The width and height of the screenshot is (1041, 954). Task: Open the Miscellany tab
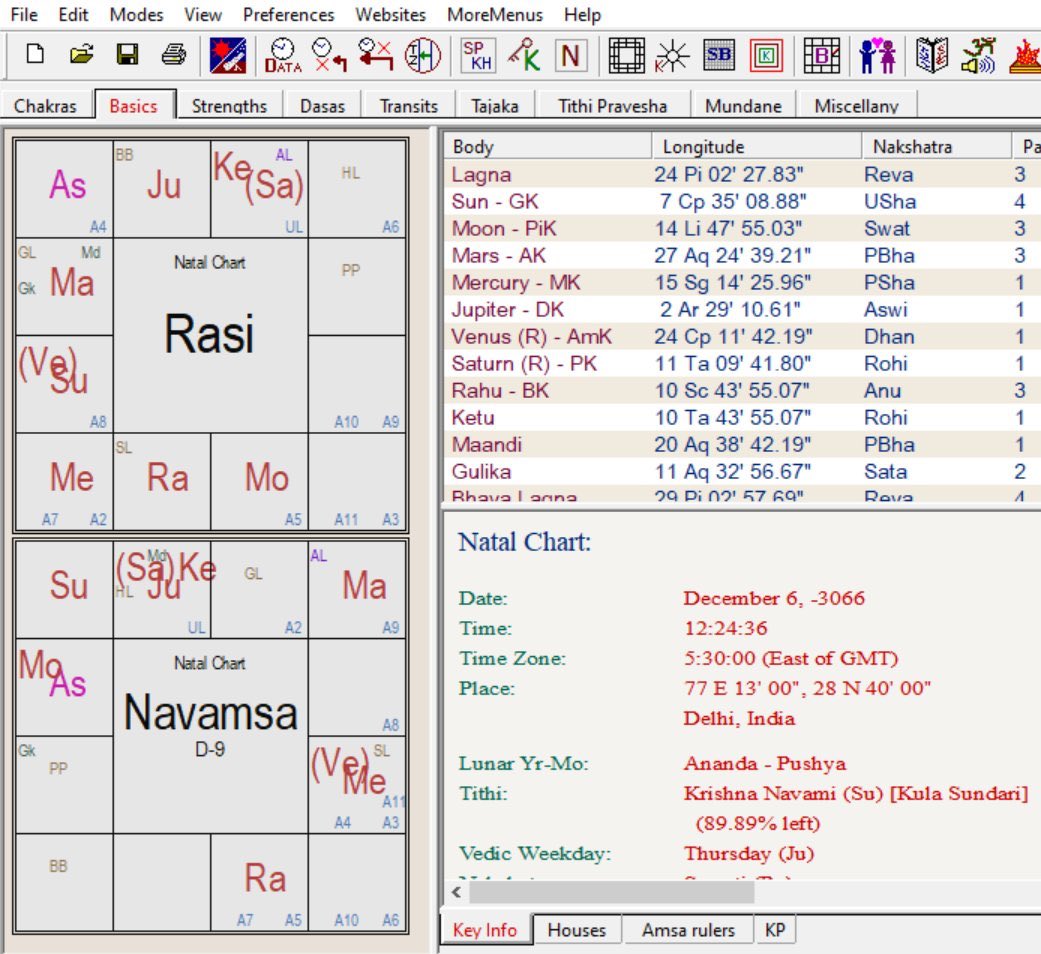[856, 106]
